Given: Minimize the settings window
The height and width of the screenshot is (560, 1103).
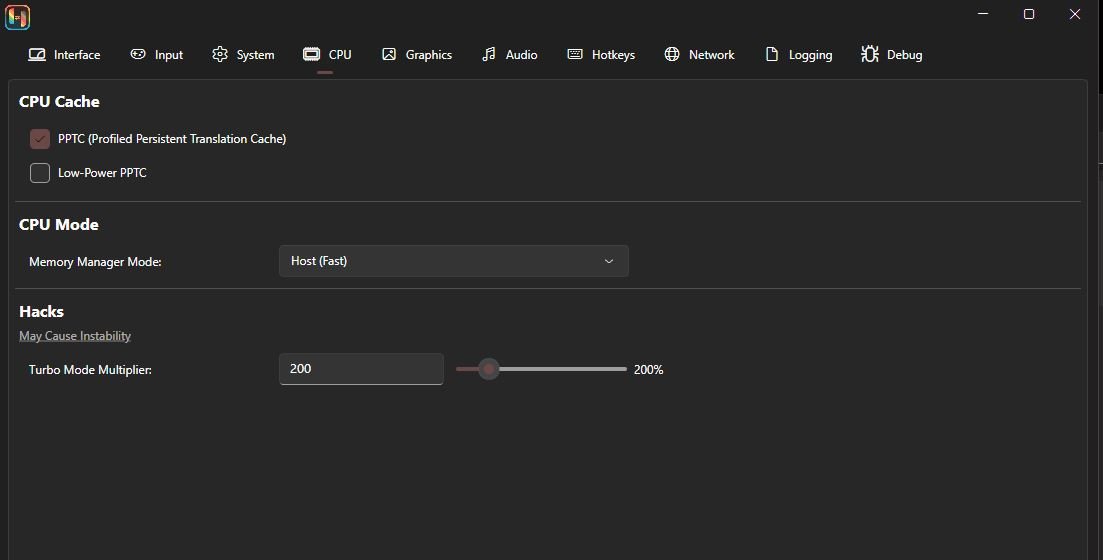Looking at the screenshot, I should coord(983,14).
